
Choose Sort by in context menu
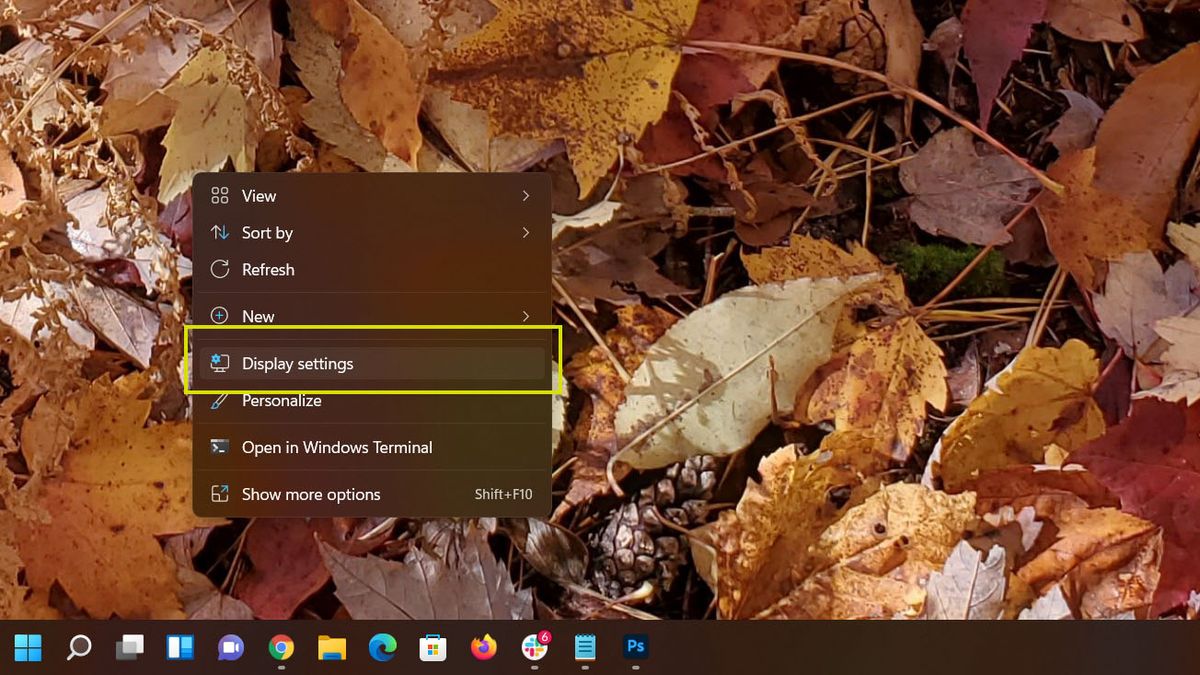[371, 233]
